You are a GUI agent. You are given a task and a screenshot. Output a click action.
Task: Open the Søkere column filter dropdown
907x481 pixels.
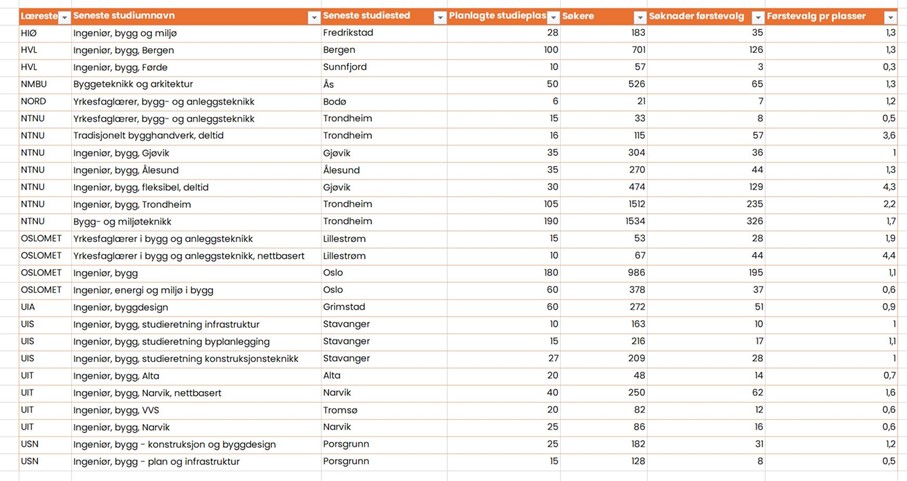[640, 18]
